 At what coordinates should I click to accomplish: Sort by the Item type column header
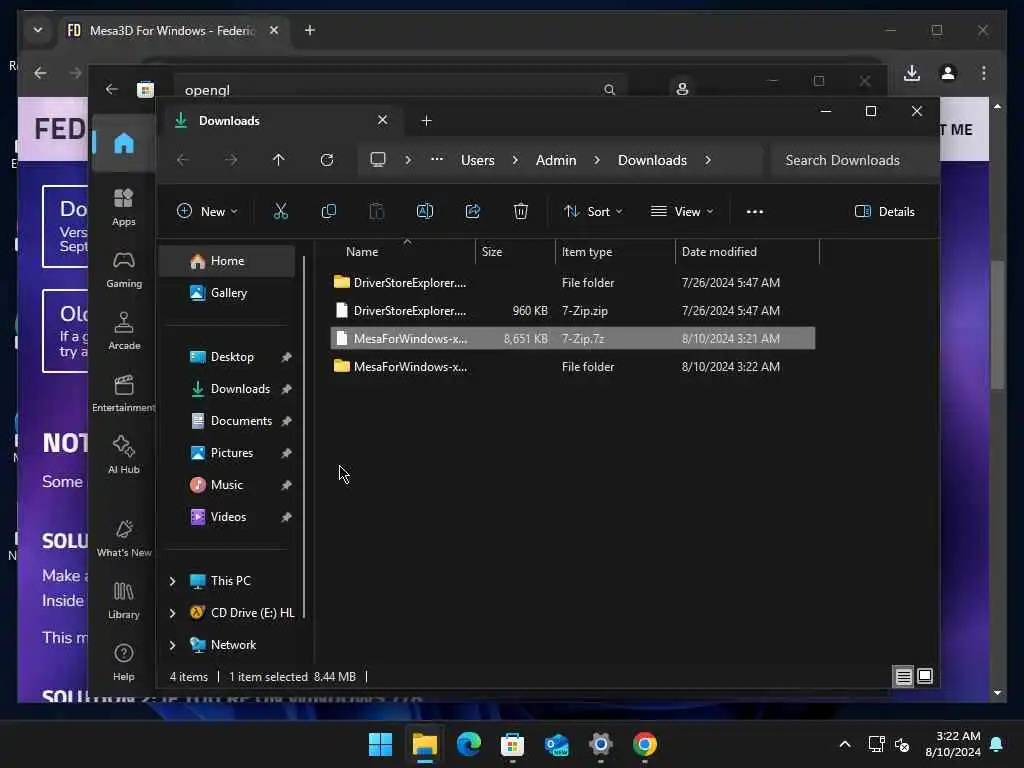pos(615,251)
